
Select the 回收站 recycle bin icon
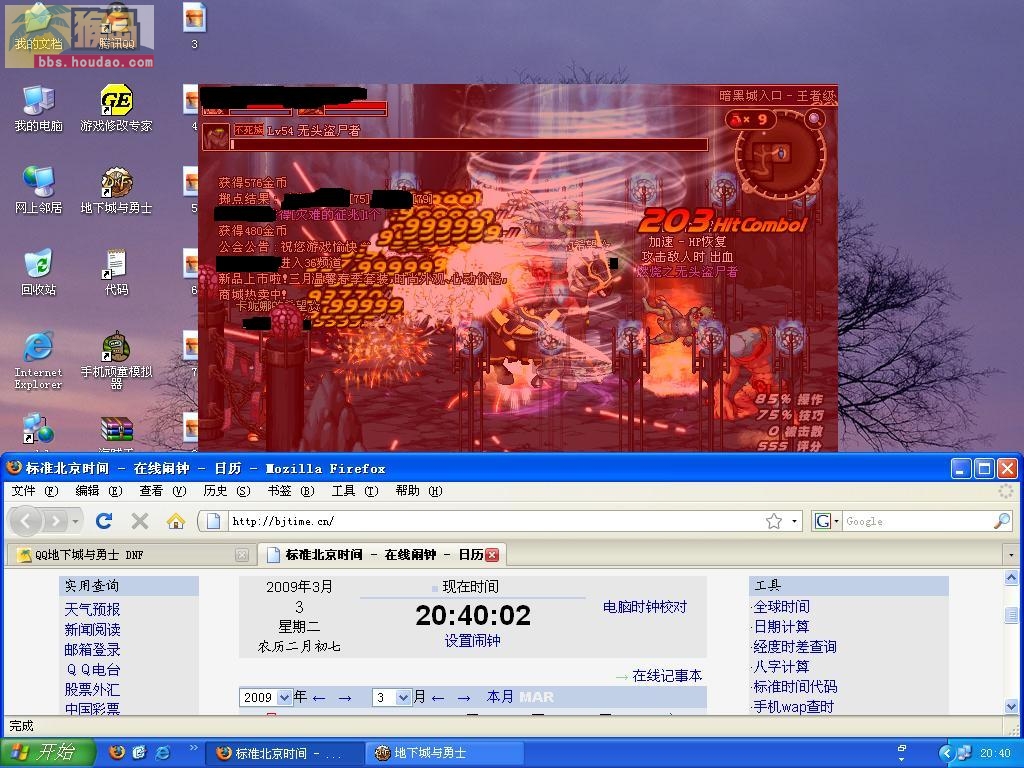pyautogui.click(x=39, y=272)
